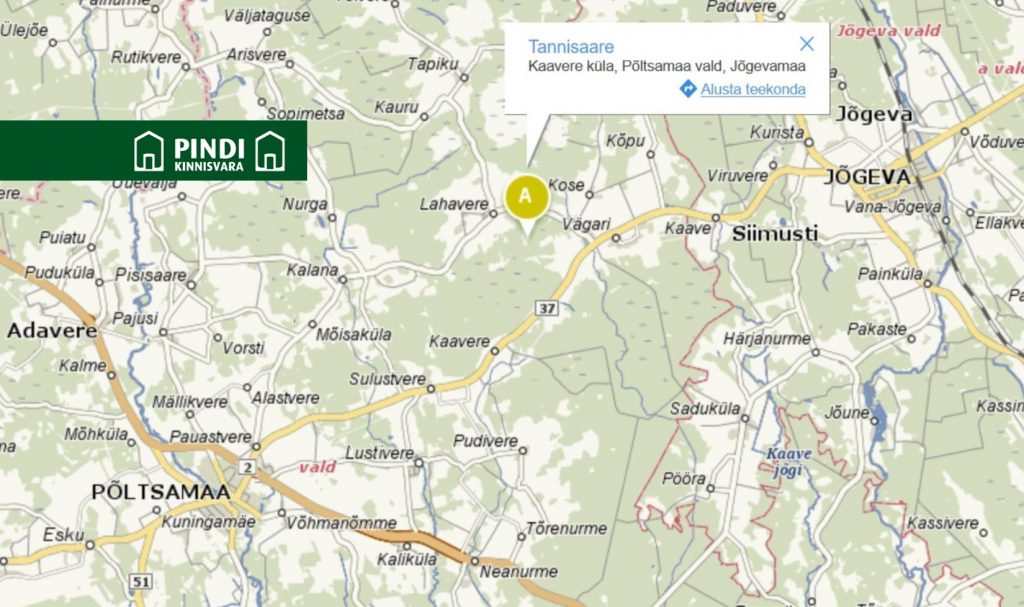Click the left house icon in Pindi logo

pyautogui.click(x=148, y=151)
